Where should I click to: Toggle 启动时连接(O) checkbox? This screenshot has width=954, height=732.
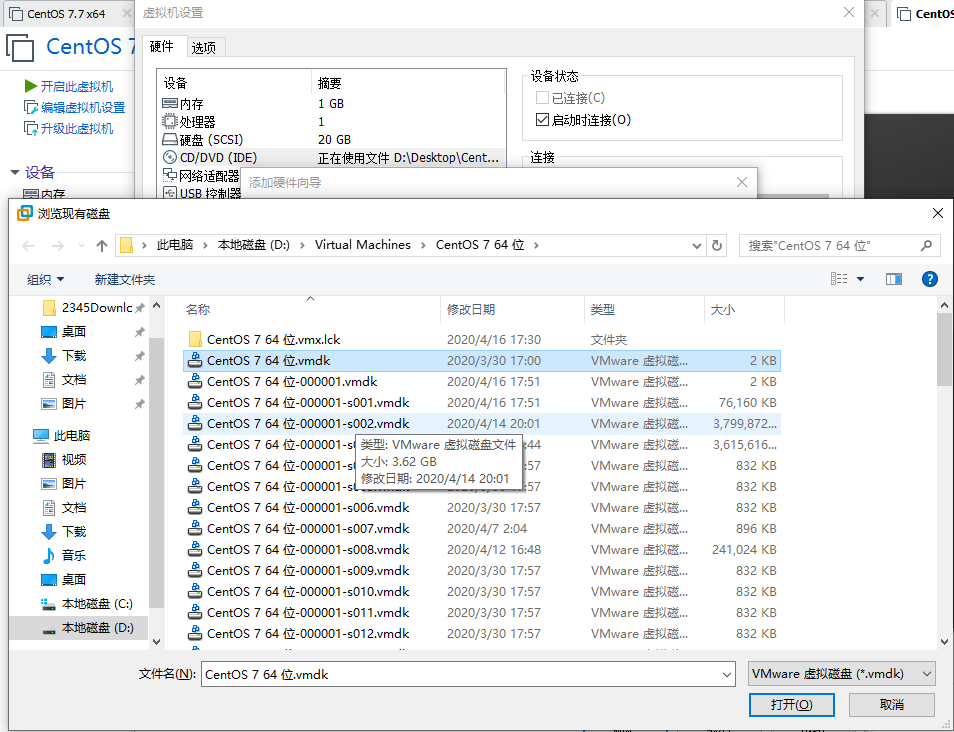pos(542,120)
